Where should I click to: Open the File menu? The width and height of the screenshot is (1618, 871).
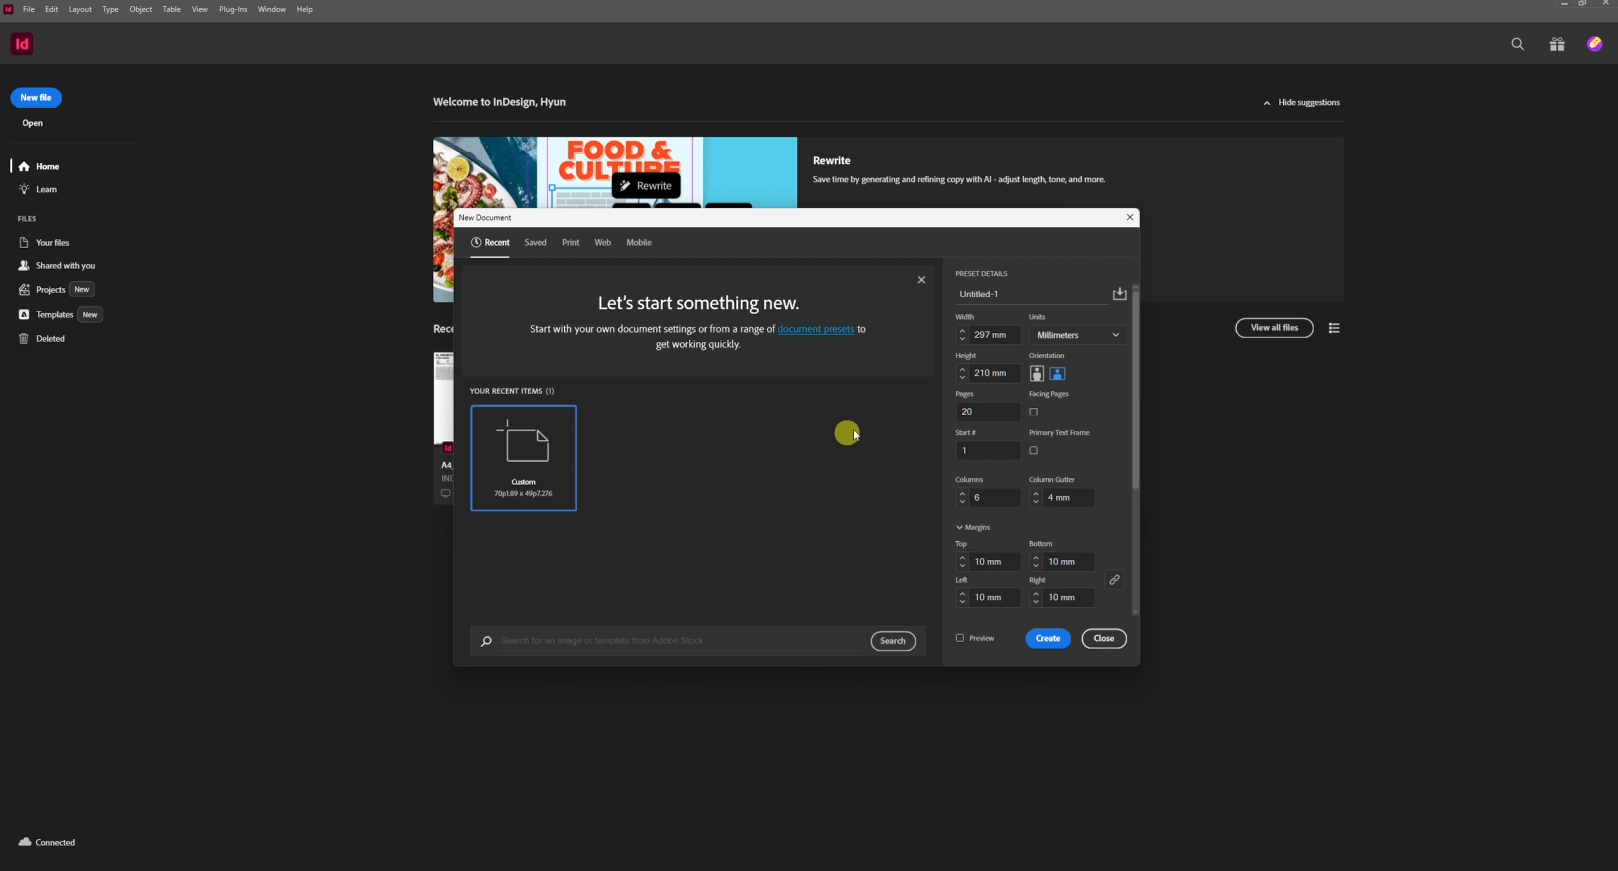(x=29, y=9)
